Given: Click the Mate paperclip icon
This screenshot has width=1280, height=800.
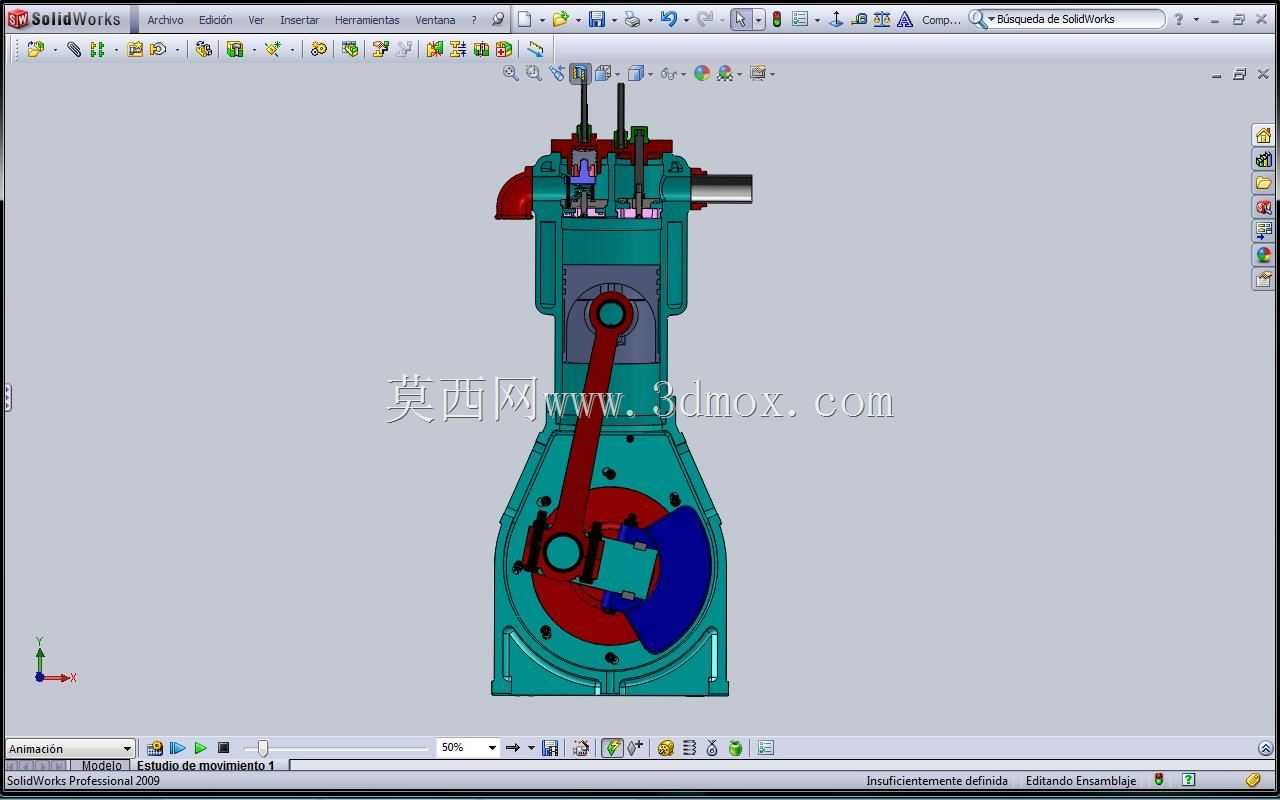Looking at the screenshot, I should pos(74,49).
